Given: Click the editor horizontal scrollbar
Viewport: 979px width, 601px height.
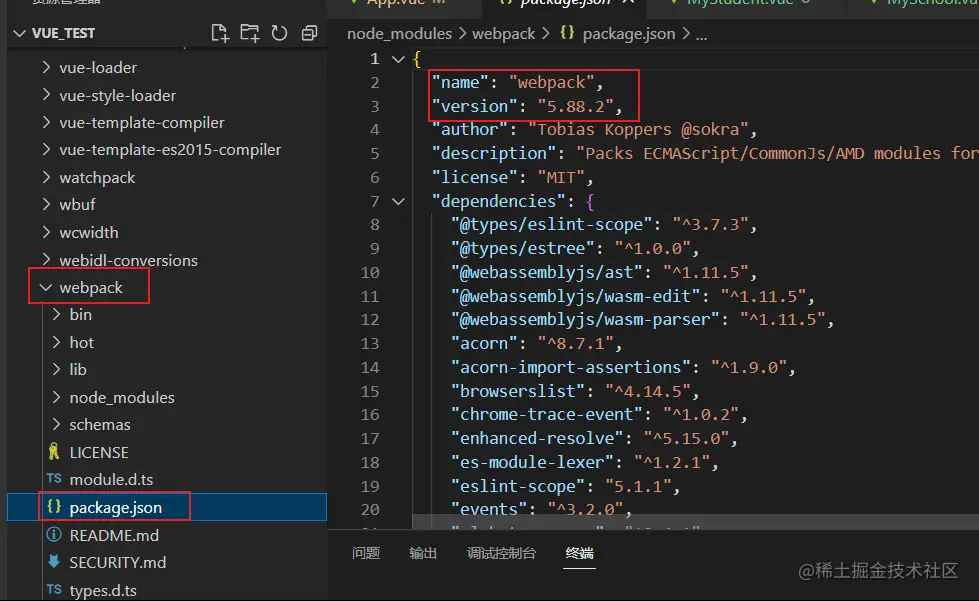Looking at the screenshot, I should click(x=695, y=522).
